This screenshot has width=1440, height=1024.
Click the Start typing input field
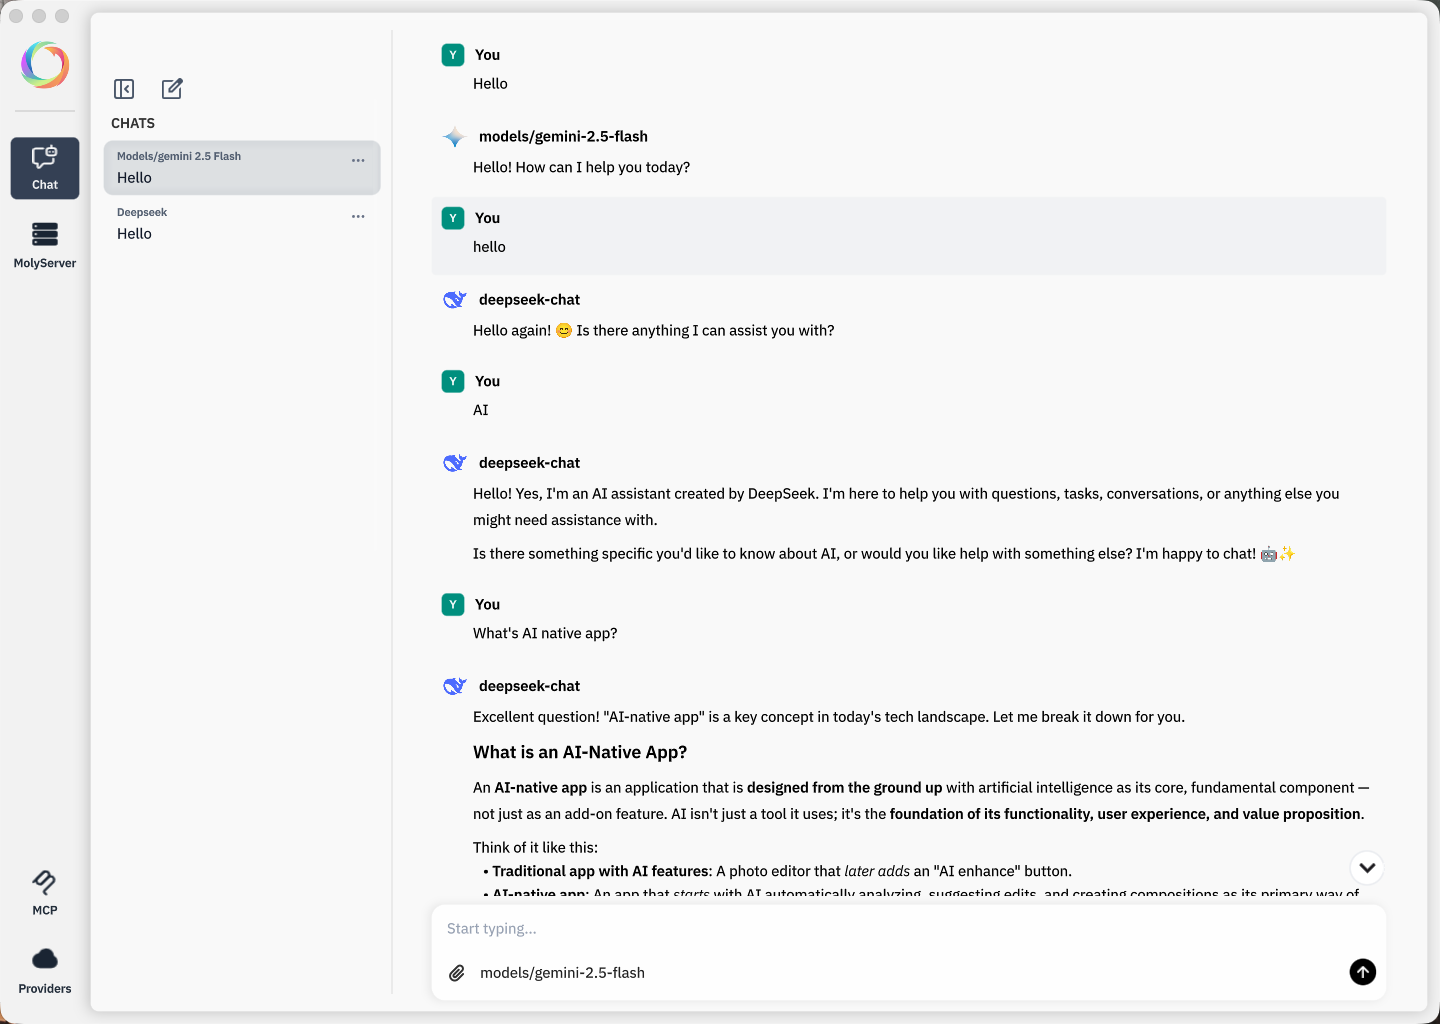pos(700,928)
